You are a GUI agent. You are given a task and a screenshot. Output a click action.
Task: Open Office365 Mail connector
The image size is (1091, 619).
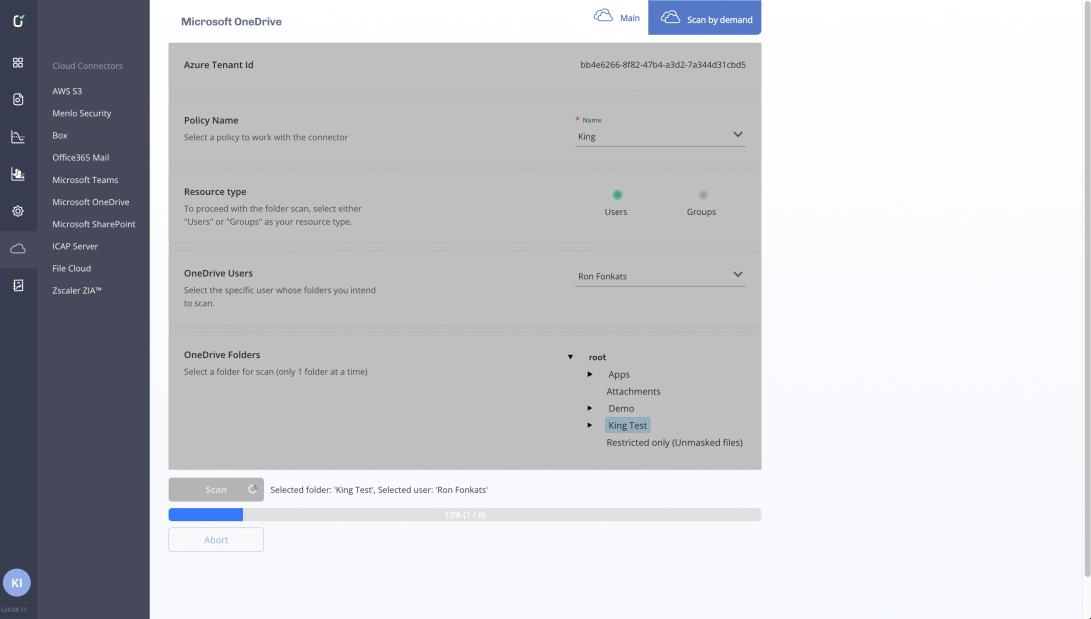click(81, 158)
